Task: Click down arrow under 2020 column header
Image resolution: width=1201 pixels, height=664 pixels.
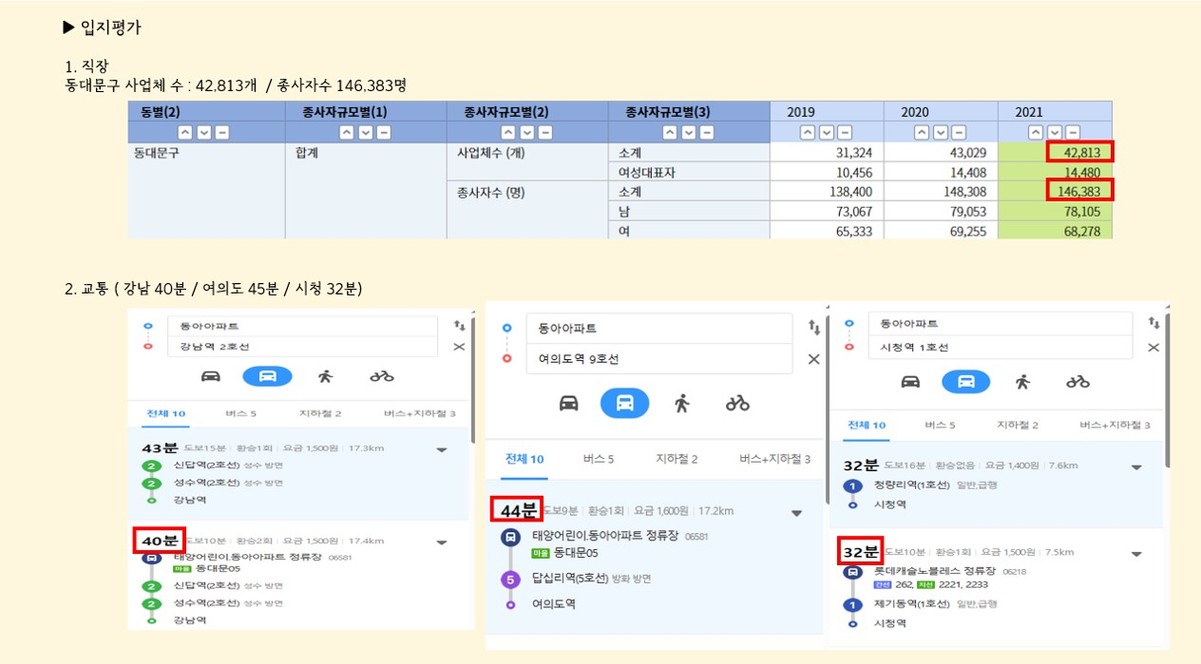Action: tap(940, 132)
